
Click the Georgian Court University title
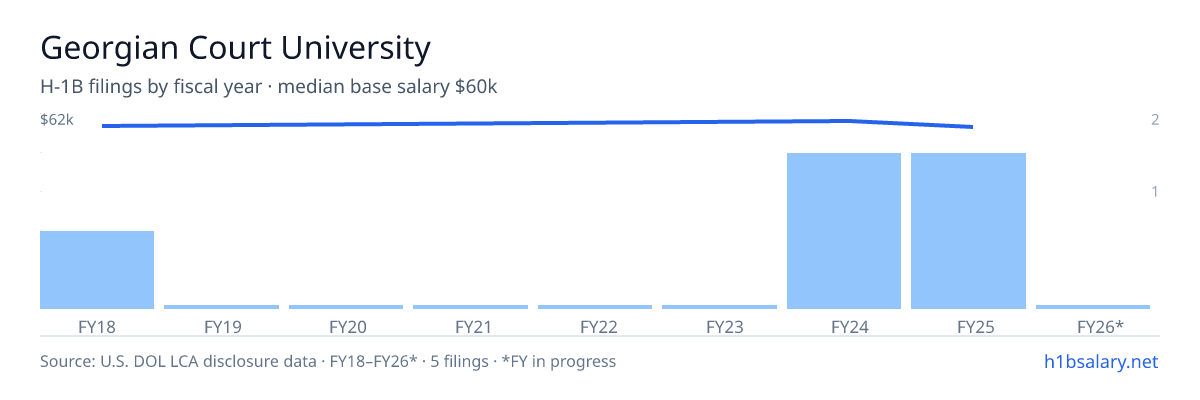pyautogui.click(x=235, y=48)
